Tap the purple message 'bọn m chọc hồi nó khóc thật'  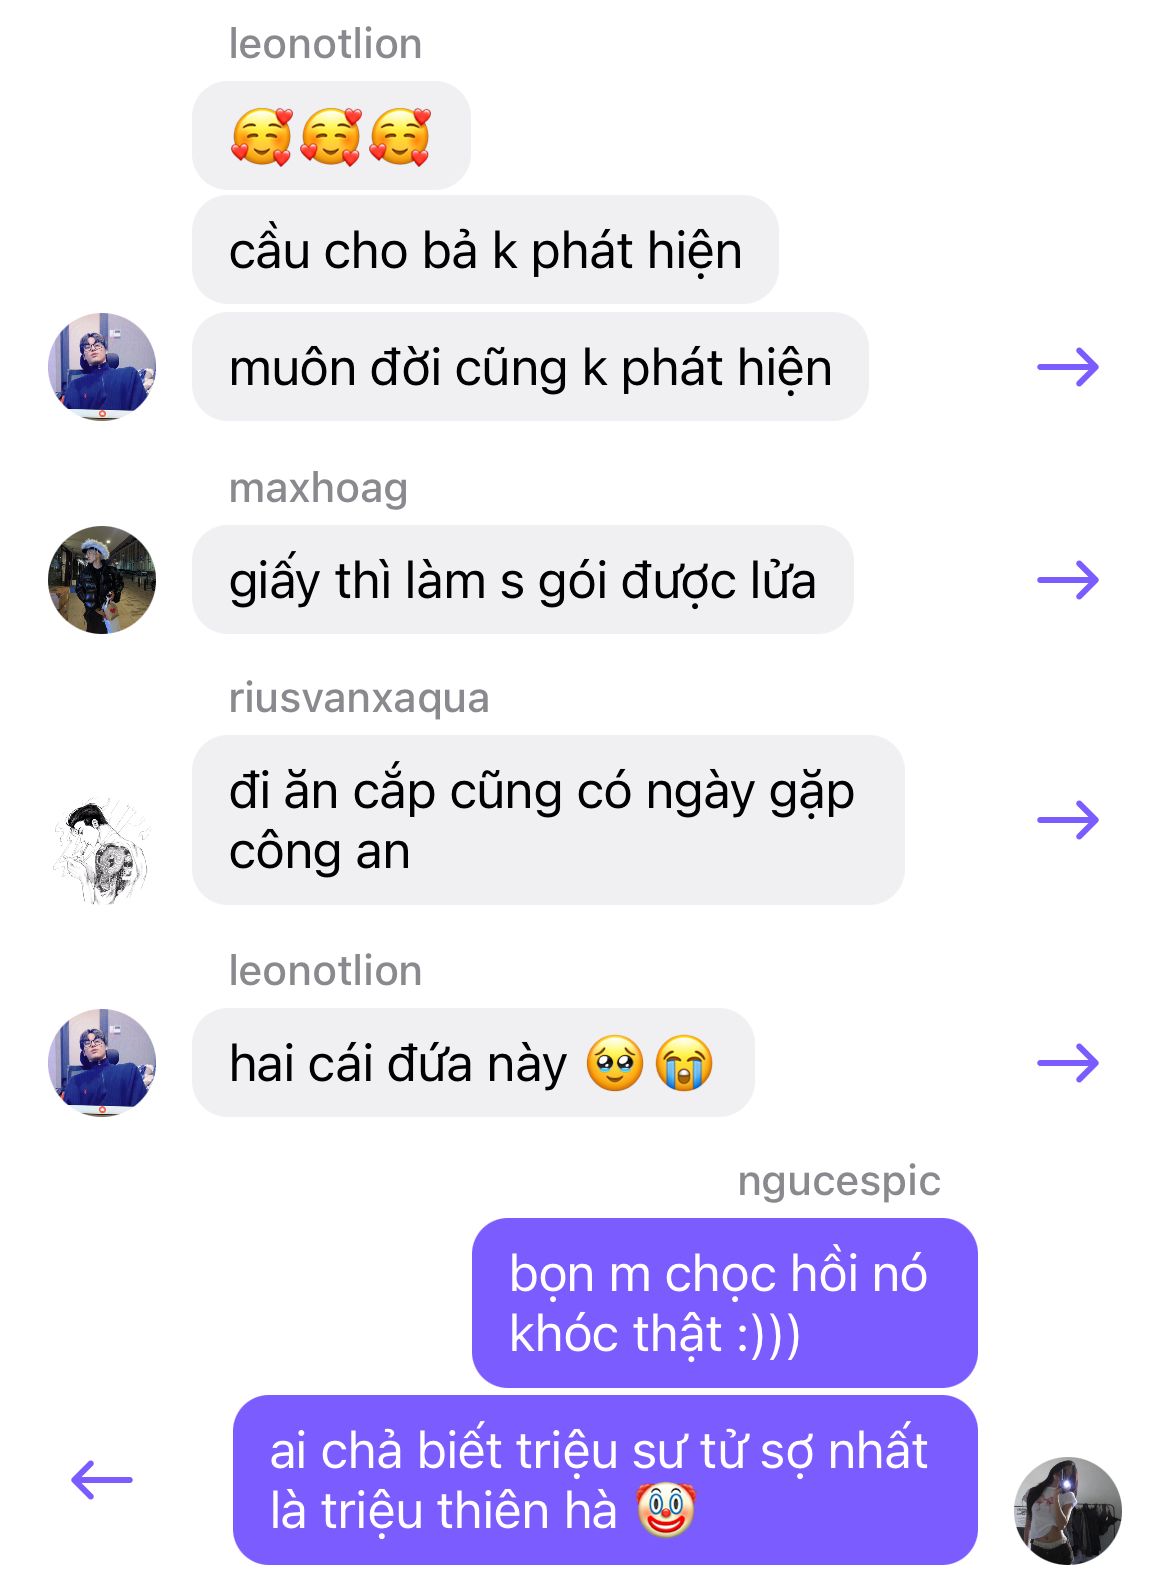point(724,1303)
